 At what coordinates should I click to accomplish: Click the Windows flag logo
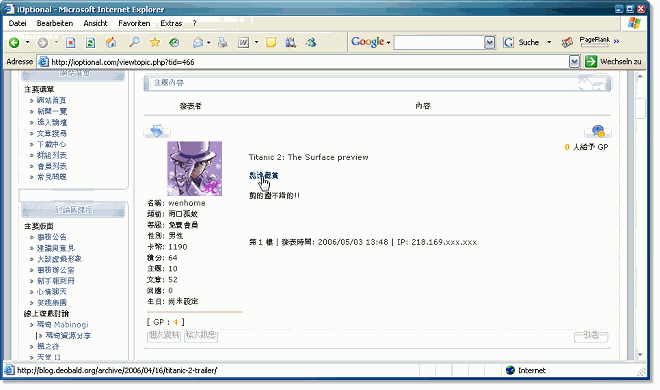pyautogui.click(x=634, y=23)
